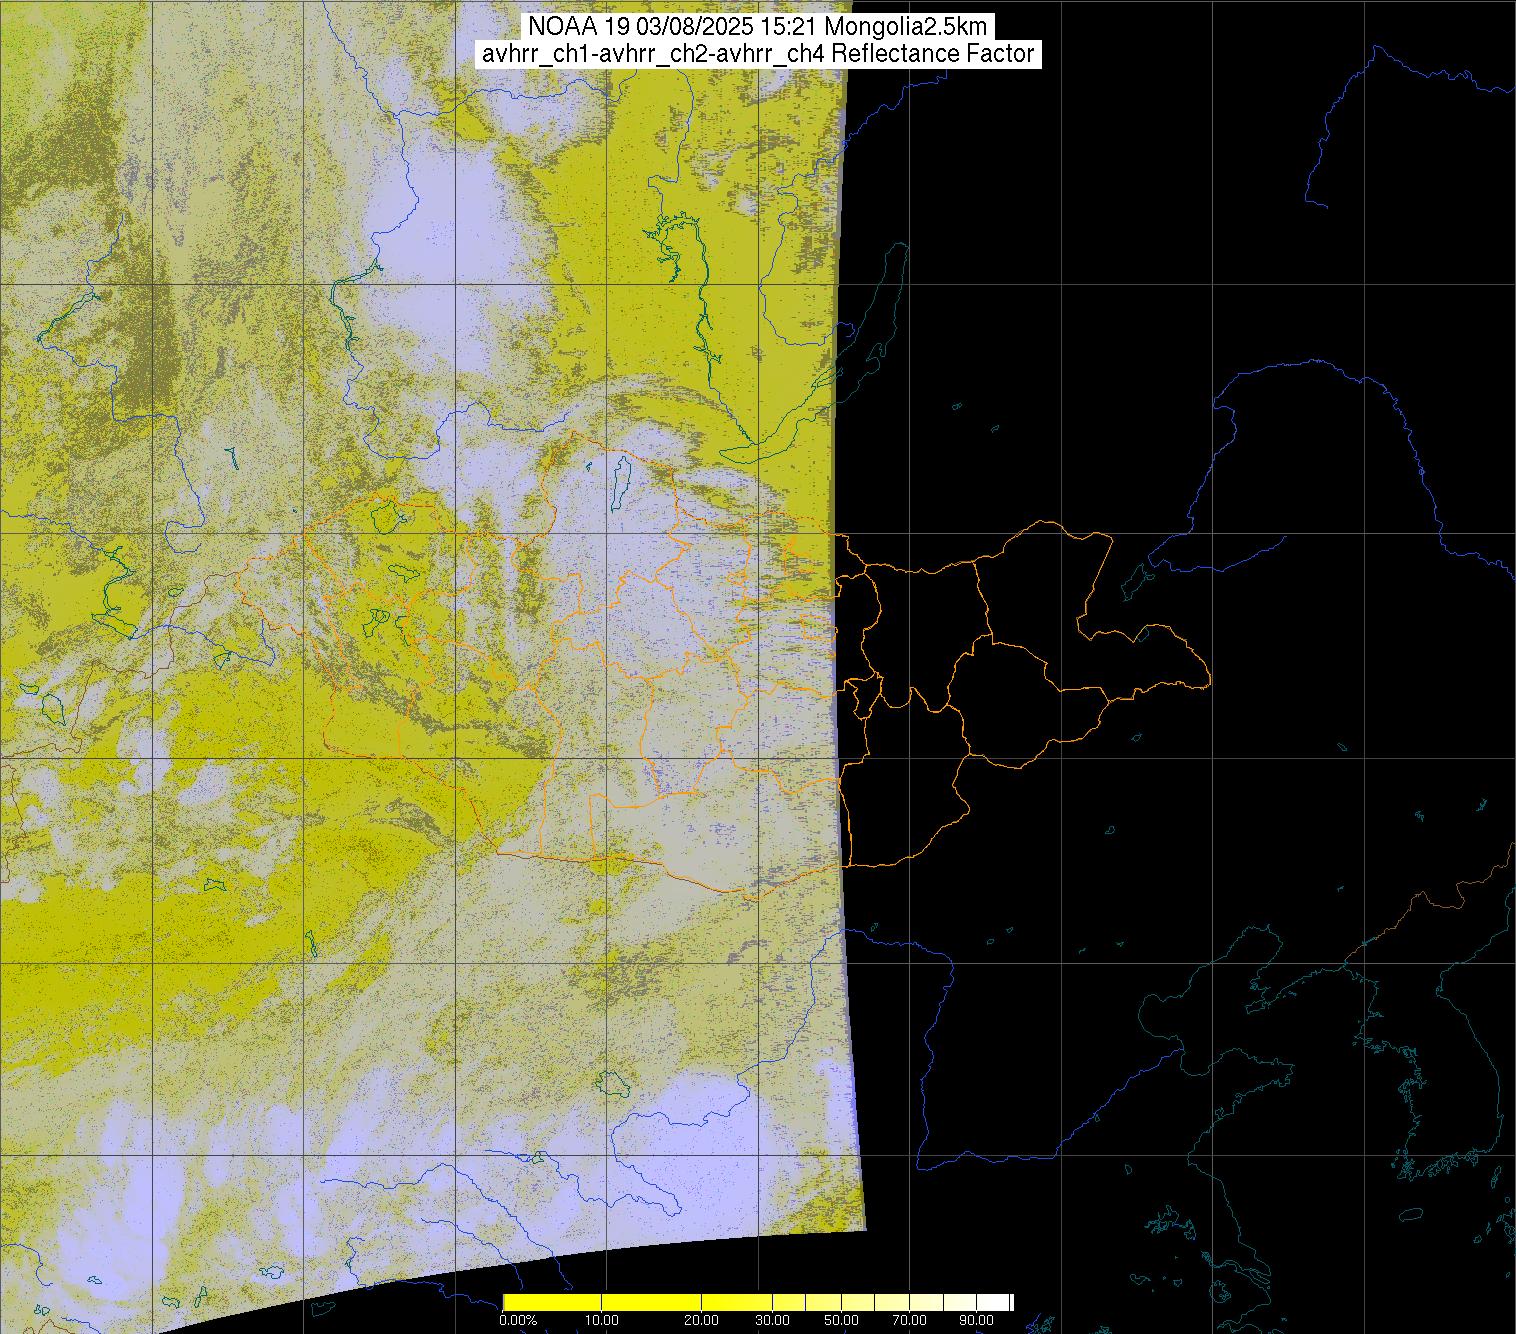This screenshot has width=1516, height=1334.
Task: Pick the white 90–100 segment of the color bar
Action: pos(992,1302)
